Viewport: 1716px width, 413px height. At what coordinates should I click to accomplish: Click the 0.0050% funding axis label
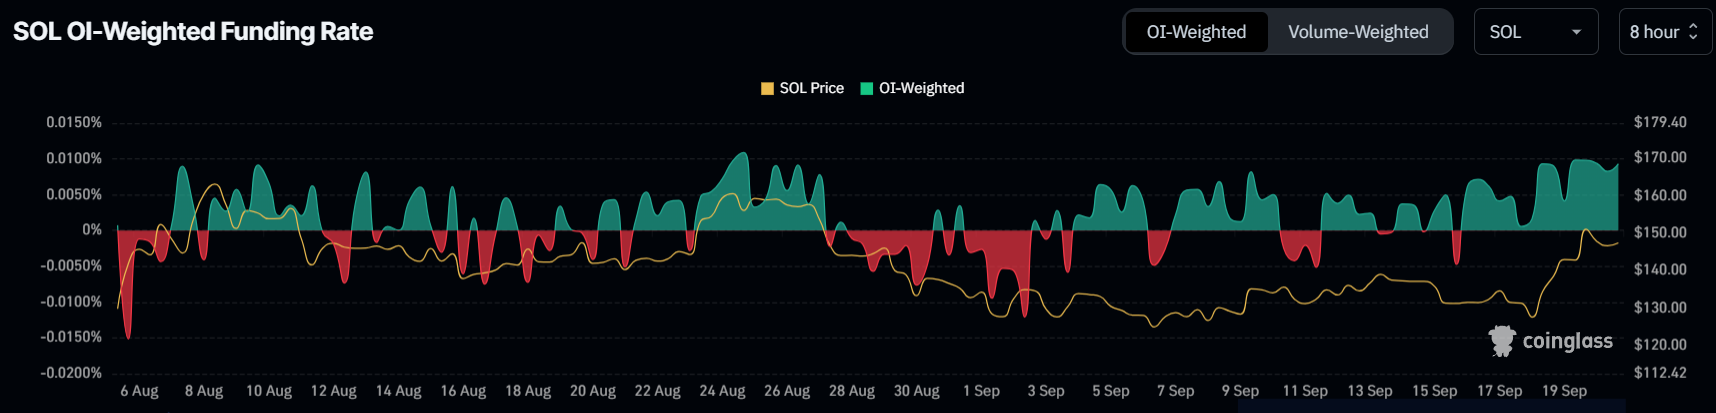pyautogui.click(x=74, y=194)
